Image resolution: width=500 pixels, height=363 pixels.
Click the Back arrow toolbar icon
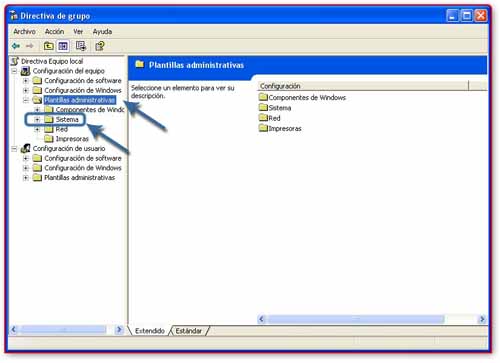click(16, 46)
